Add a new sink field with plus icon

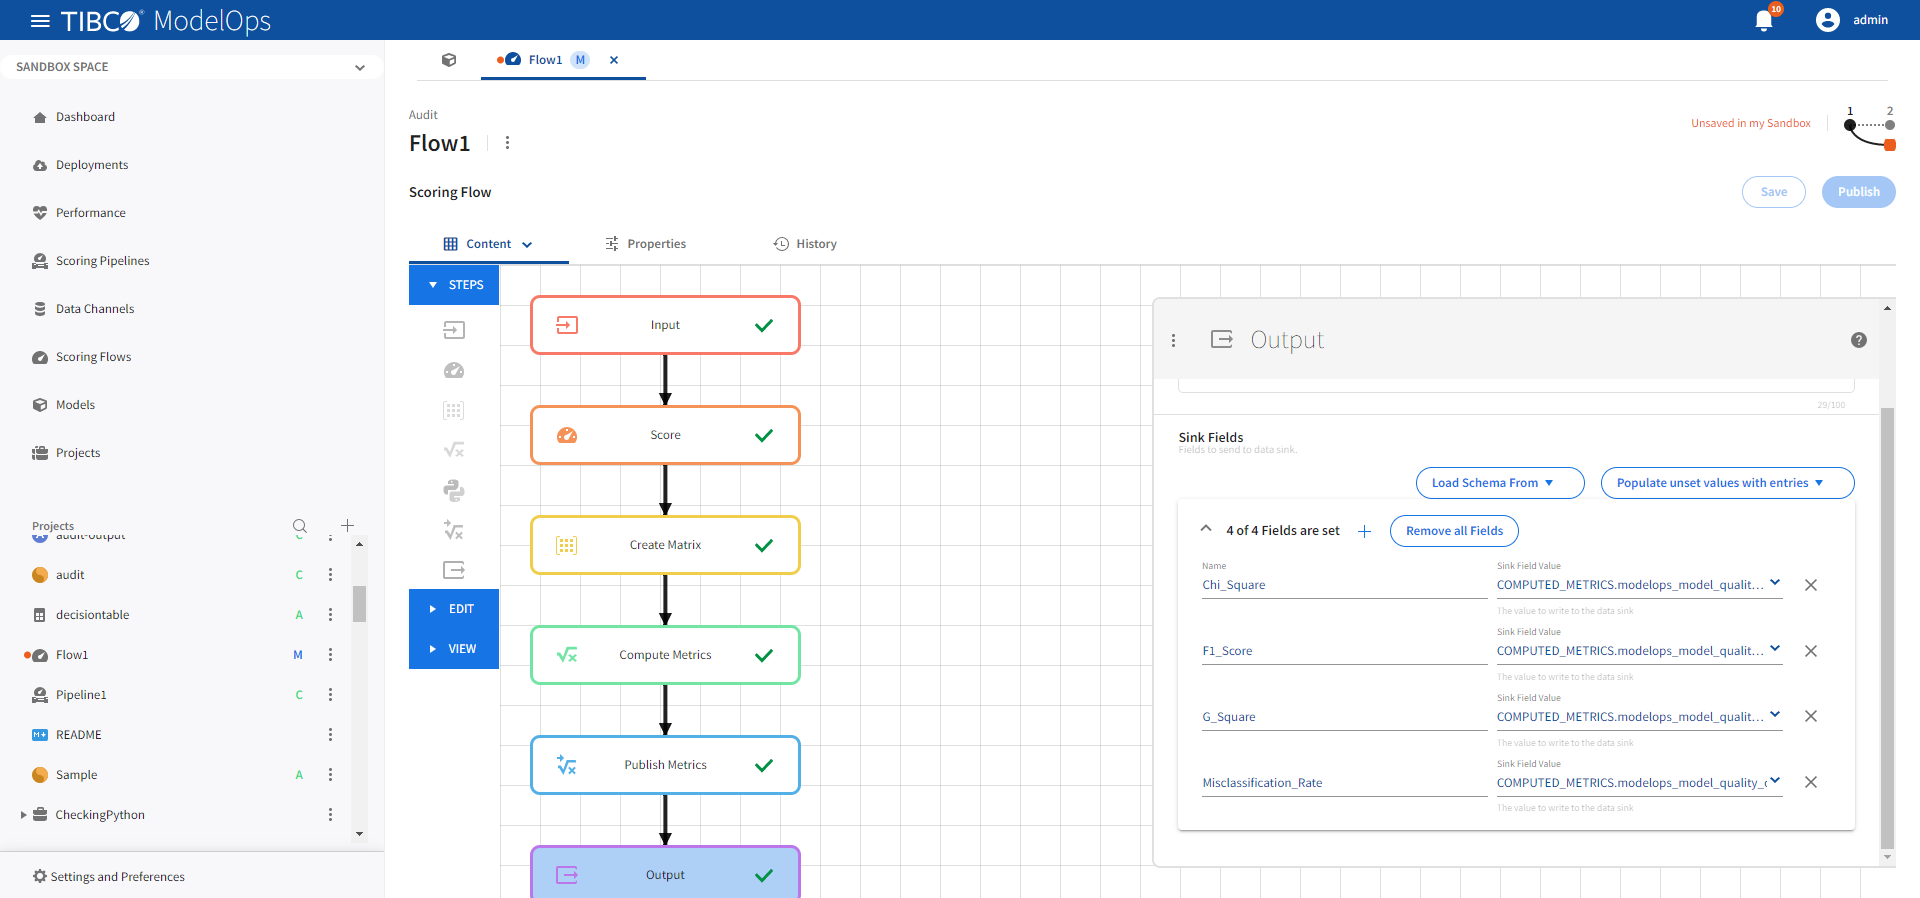(x=1364, y=531)
